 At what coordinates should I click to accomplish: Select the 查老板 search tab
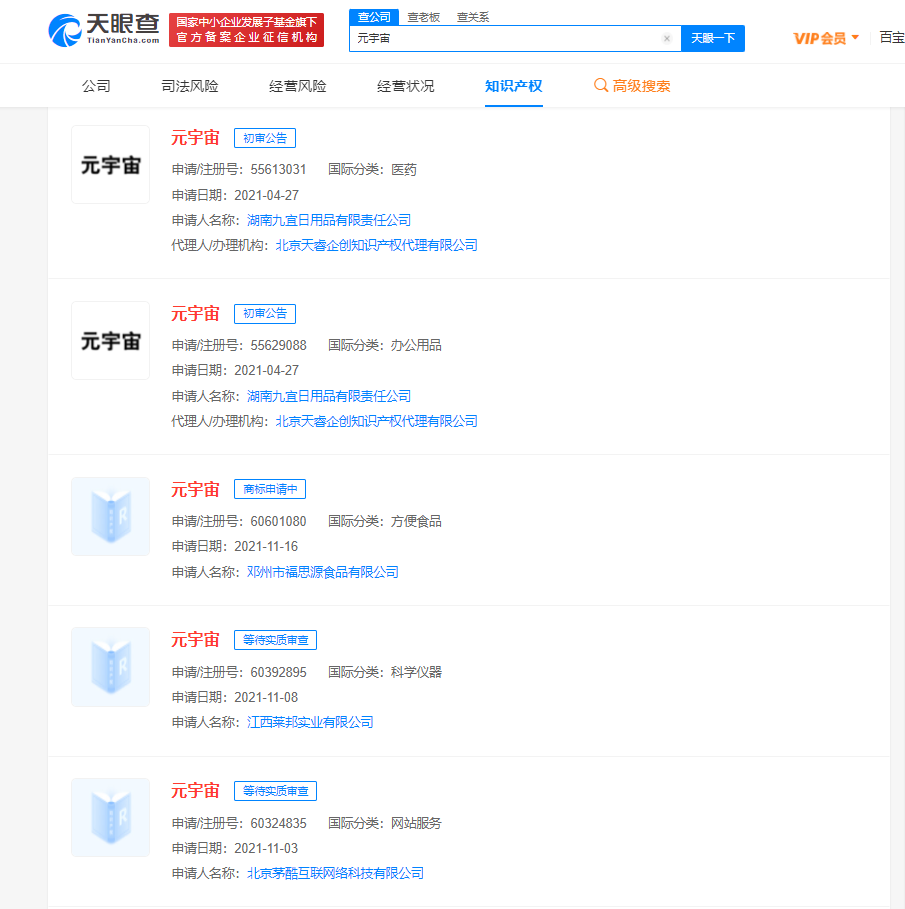423,17
